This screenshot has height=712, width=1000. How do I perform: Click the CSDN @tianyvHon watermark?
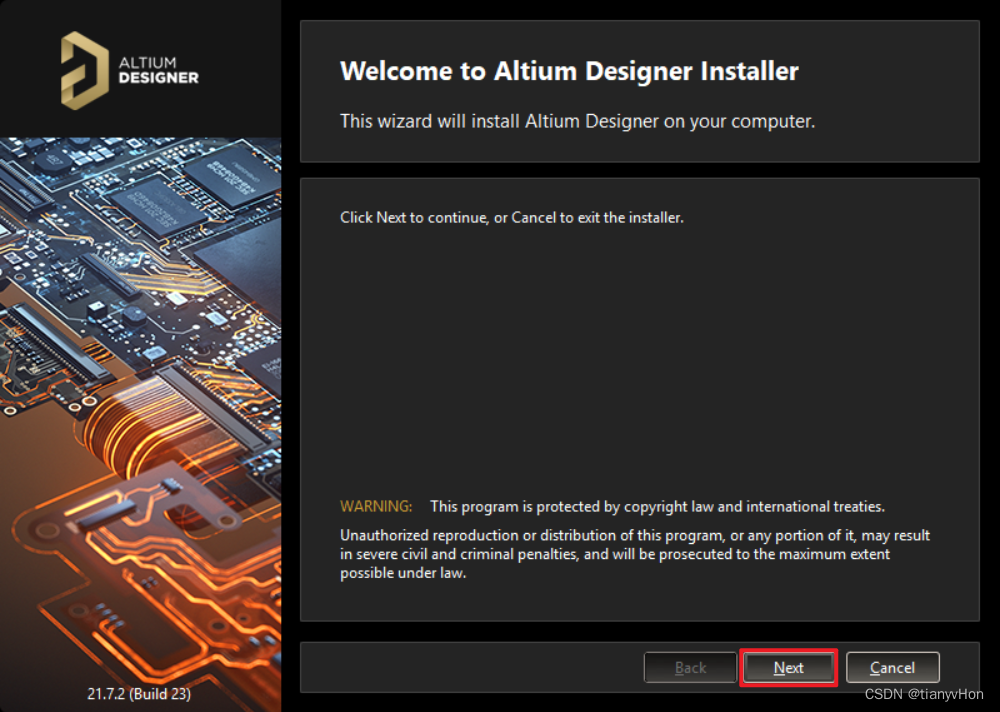[924, 694]
